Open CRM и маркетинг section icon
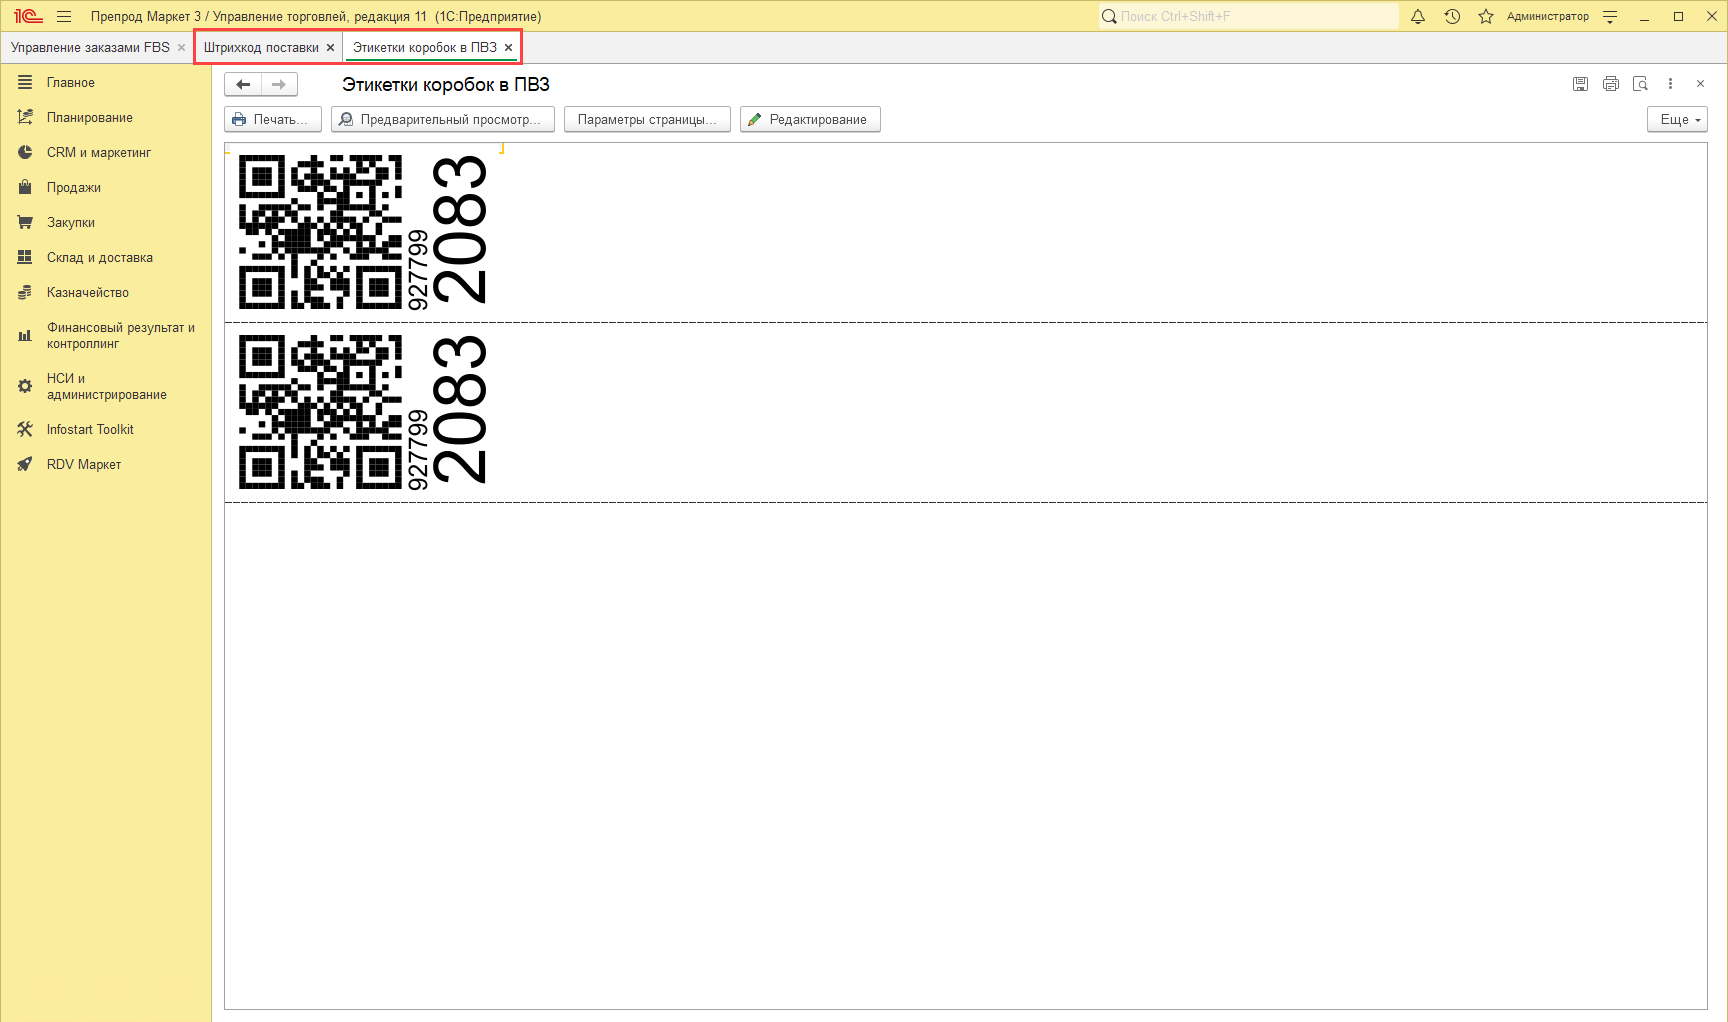This screenshot has height=1022, width=1728. [x=25, y=153]
